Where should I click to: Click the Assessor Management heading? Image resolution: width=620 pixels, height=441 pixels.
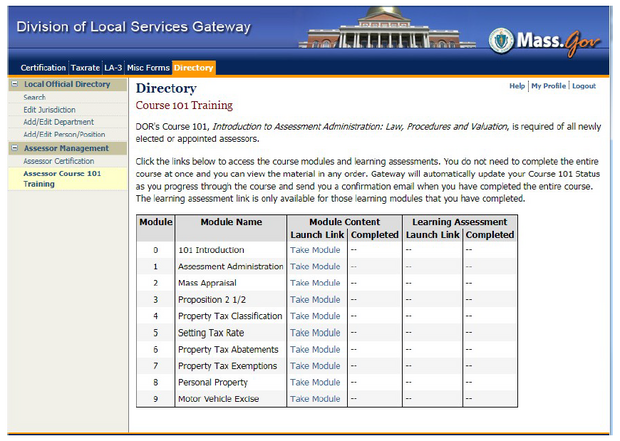pyautogui.click(x=66, y=148)
